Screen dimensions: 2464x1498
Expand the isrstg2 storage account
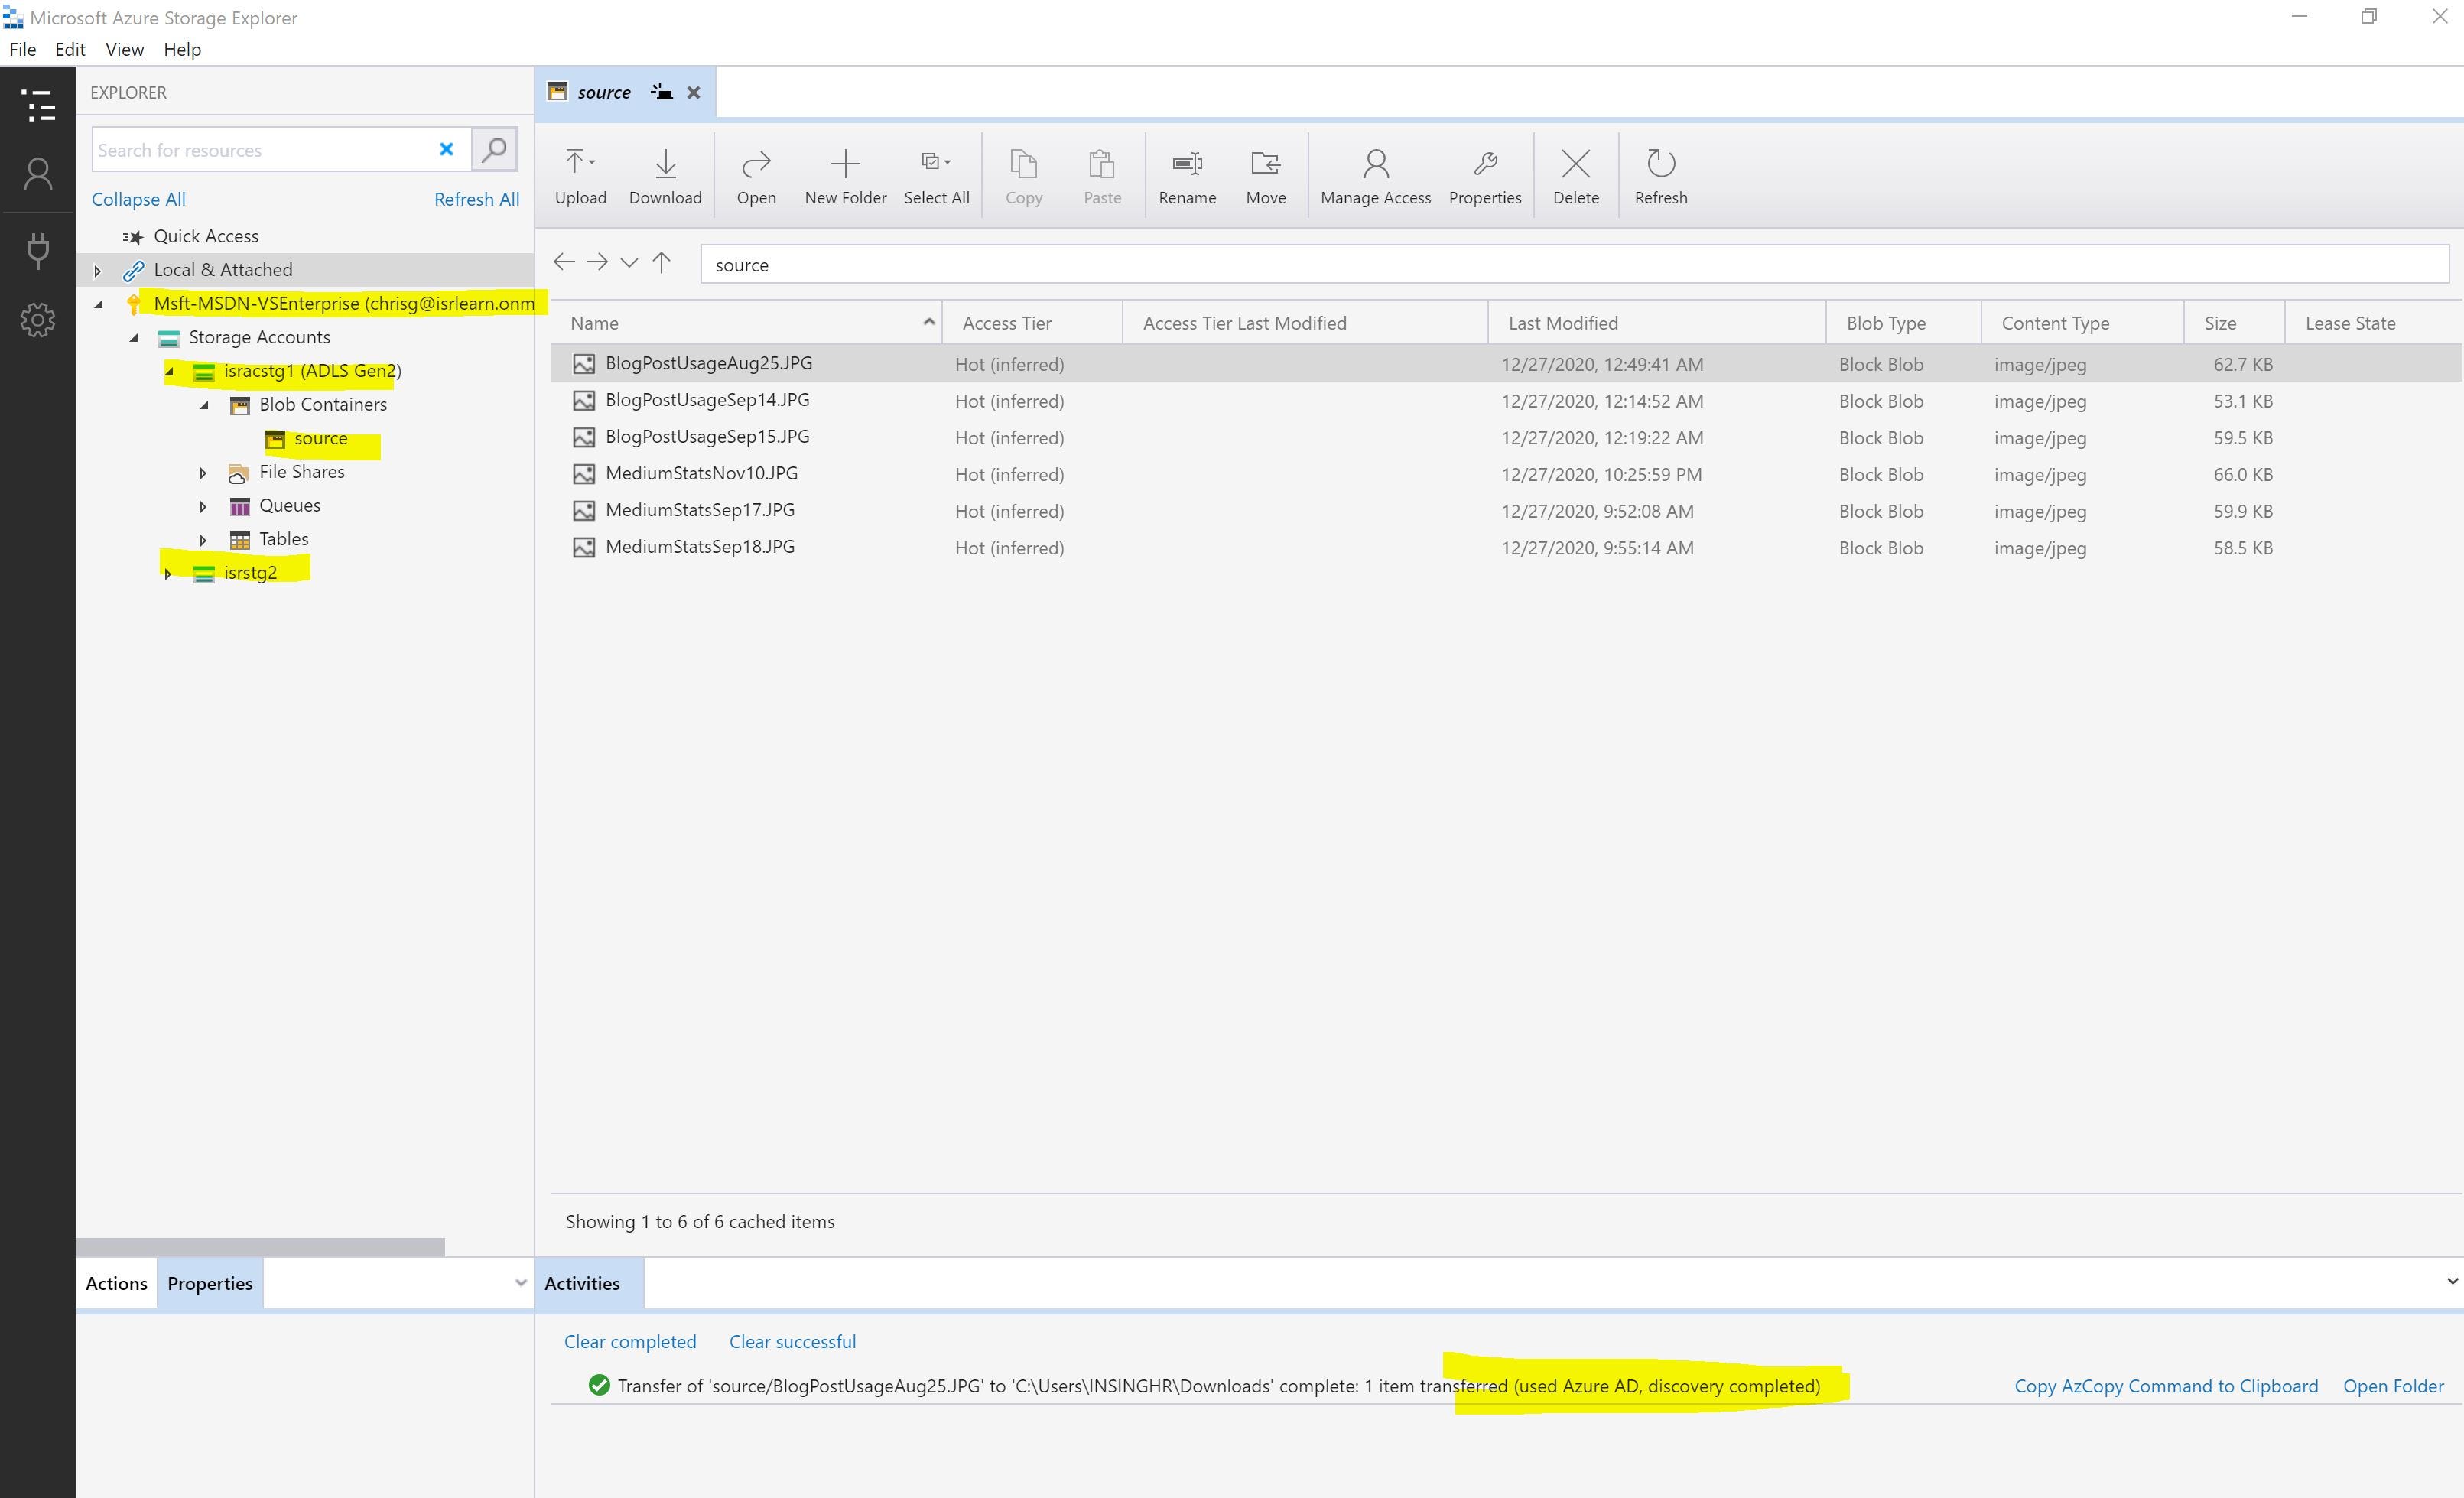(168, 574)
